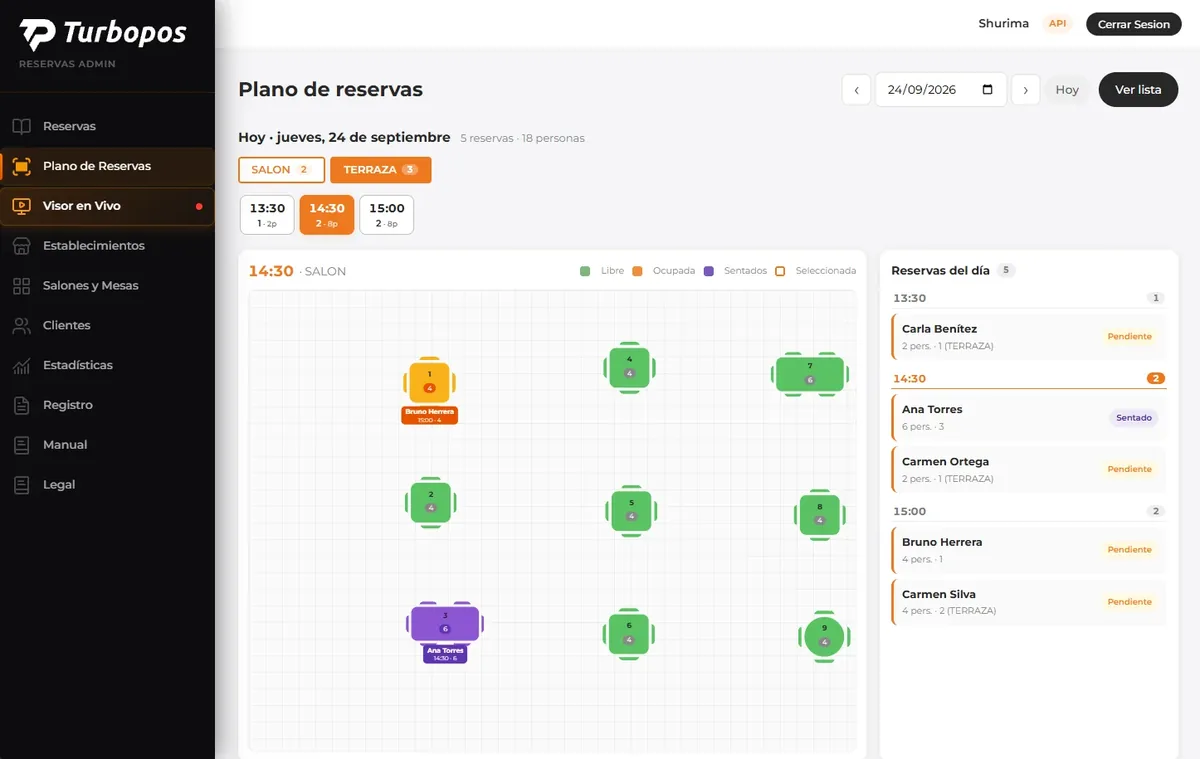
Task: Click the Manual icon in the sidebar
Action: (x=22, y=445)
